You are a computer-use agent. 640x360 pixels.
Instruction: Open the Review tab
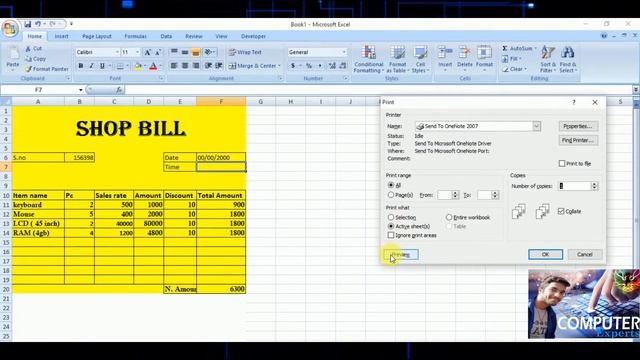point(193,36)
